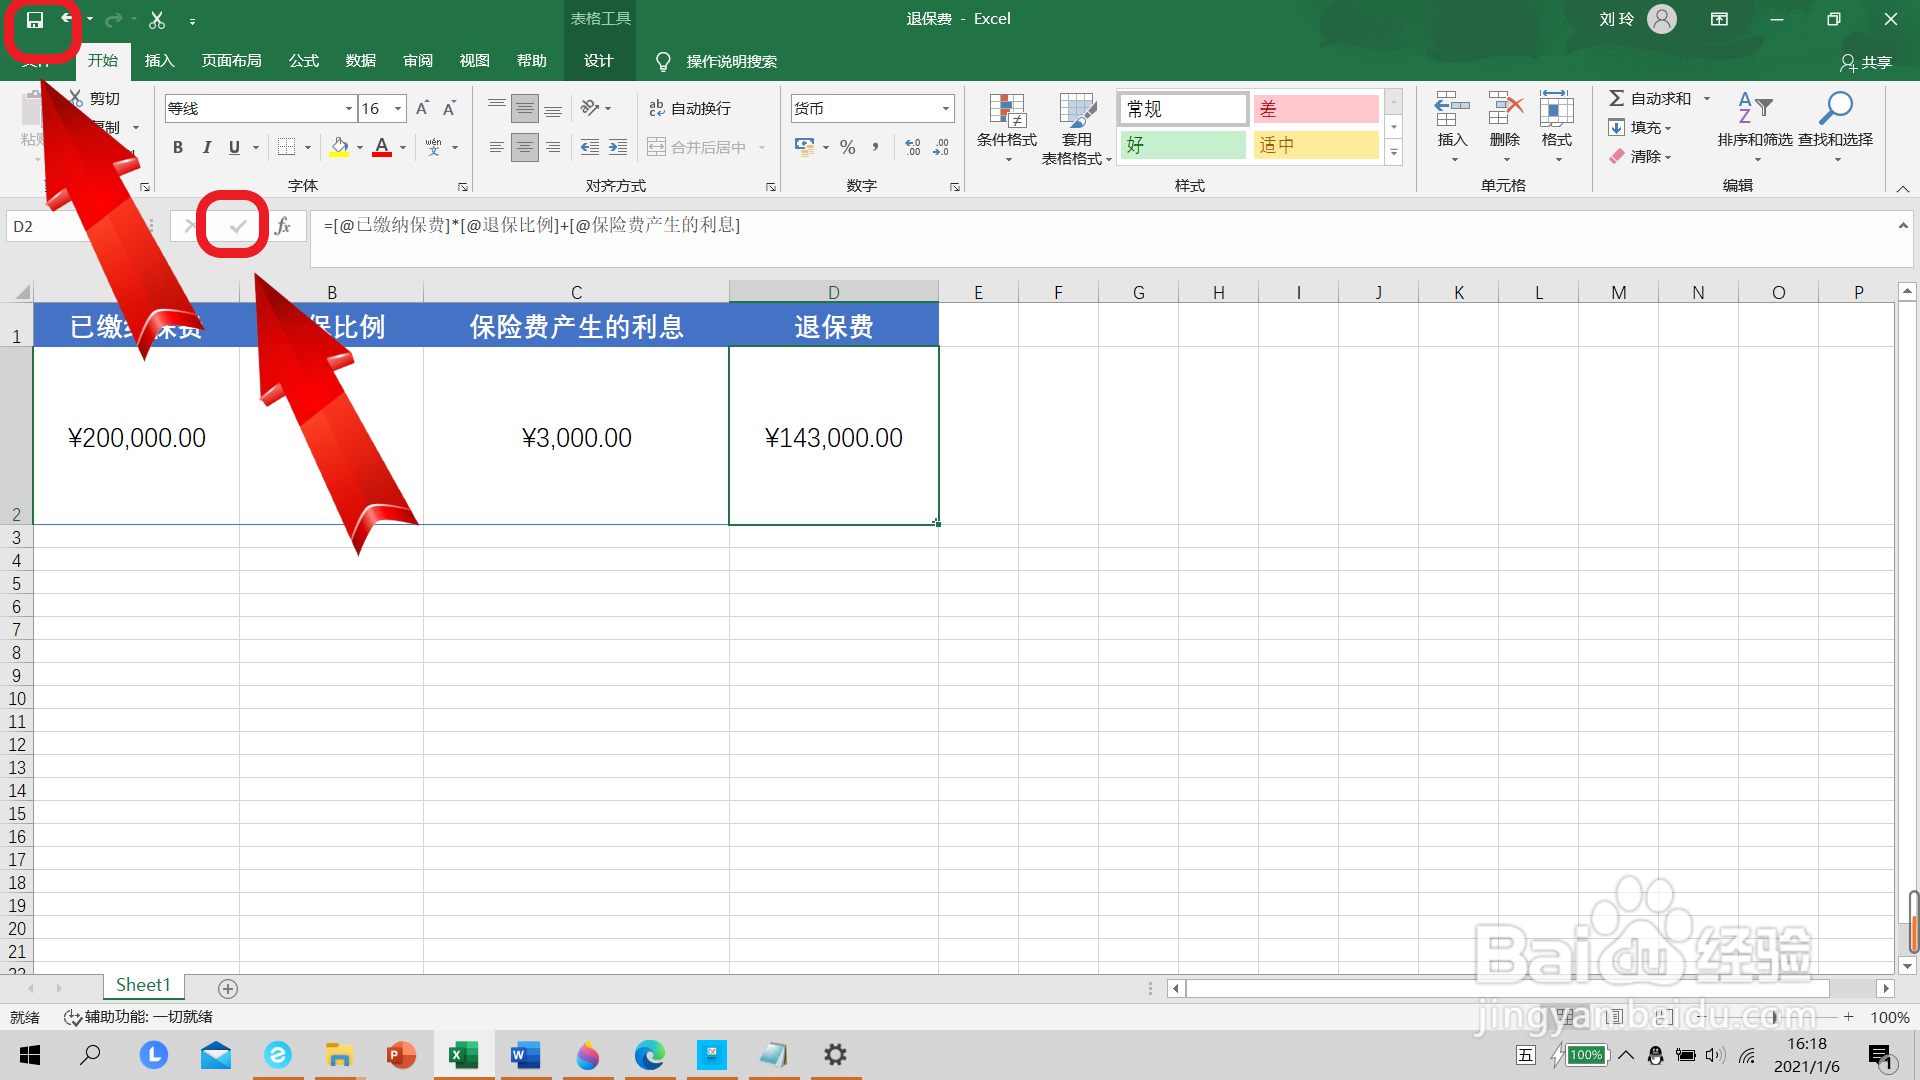Open accounting number format icon
Image resolution: width=1920 pixels, height=1080 pixels.
(805, 147)
